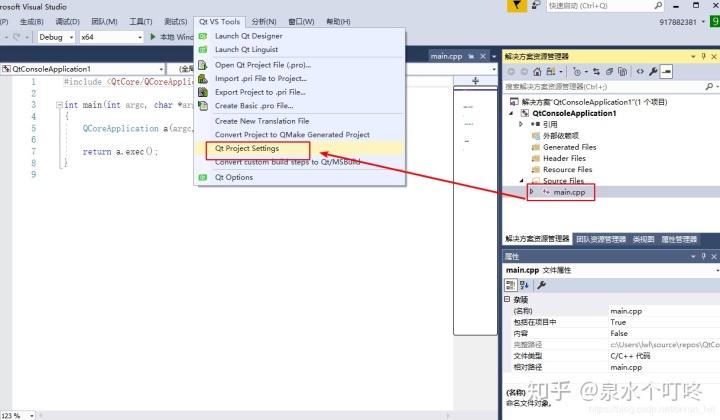Select the solution 'QtConsoleApplication1' root node
Viewport: 720px width, 420px height.
point(594,102)
